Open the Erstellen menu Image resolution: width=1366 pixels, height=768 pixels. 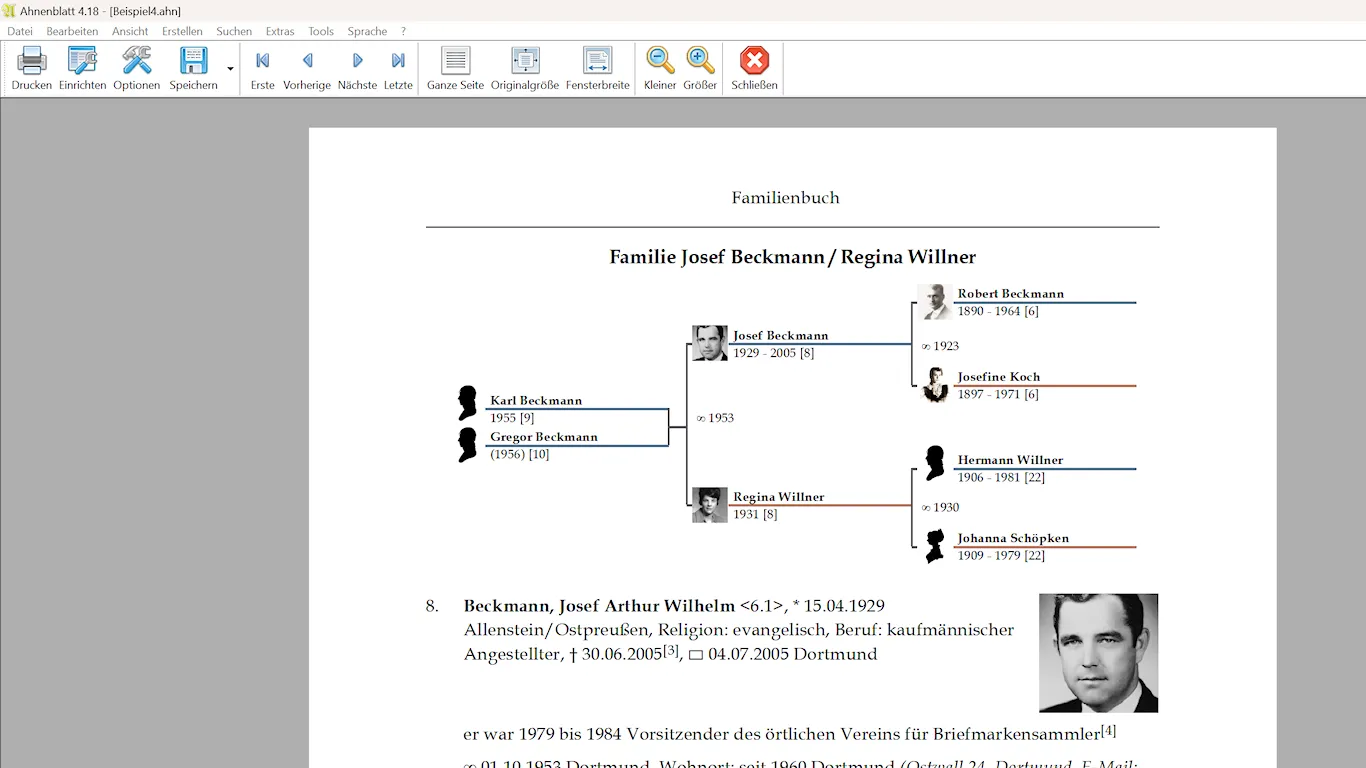[x=182, y=31]
